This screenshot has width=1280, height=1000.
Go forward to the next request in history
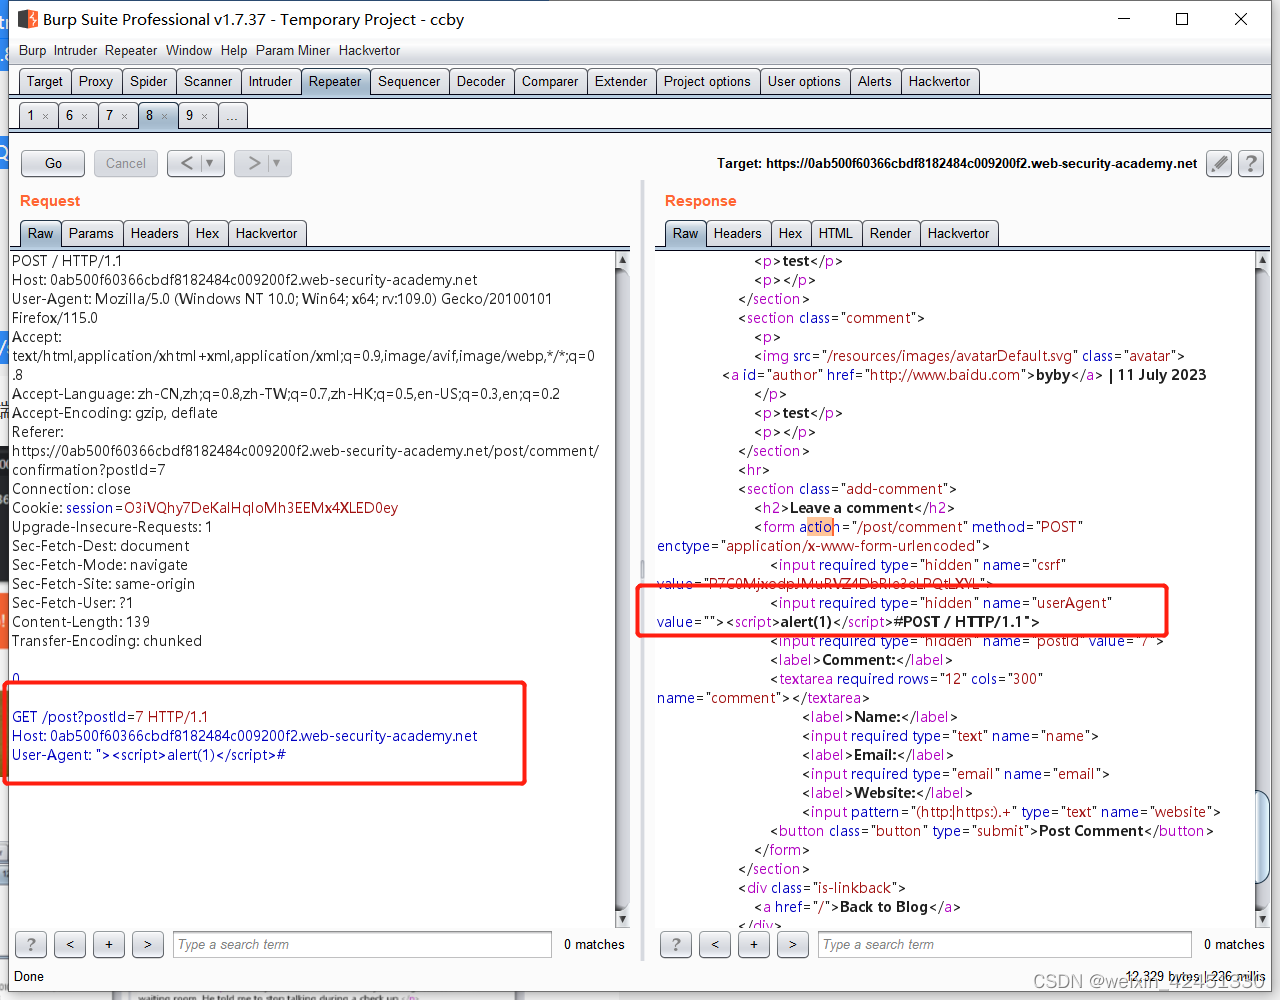coord(253,163)
